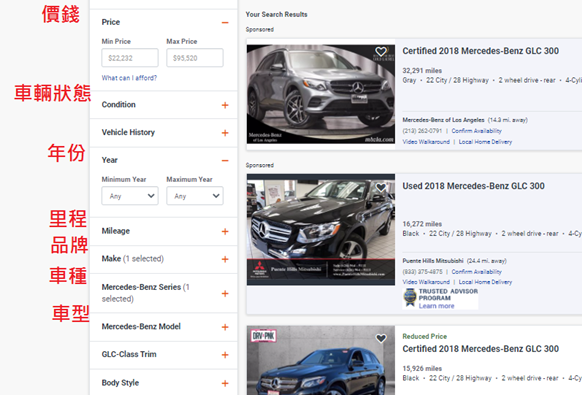Click the (213) 262-0791 phone number

pyautogui.click(x=422, y=131)
